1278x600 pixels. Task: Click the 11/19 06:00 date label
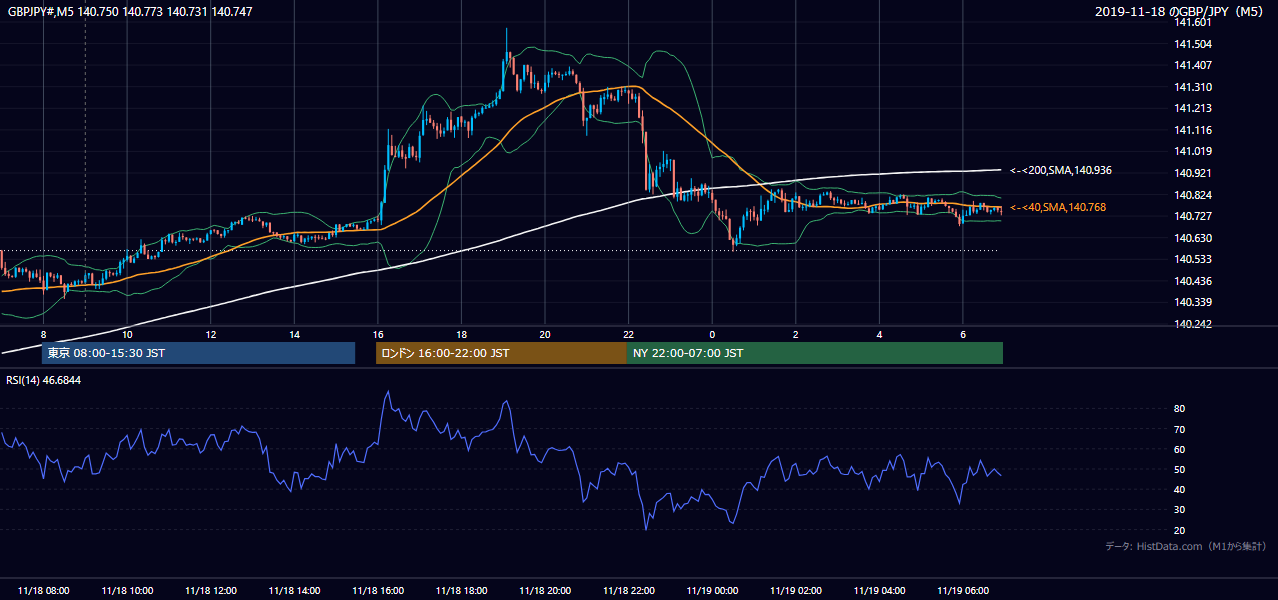click(x=963, y=590)
